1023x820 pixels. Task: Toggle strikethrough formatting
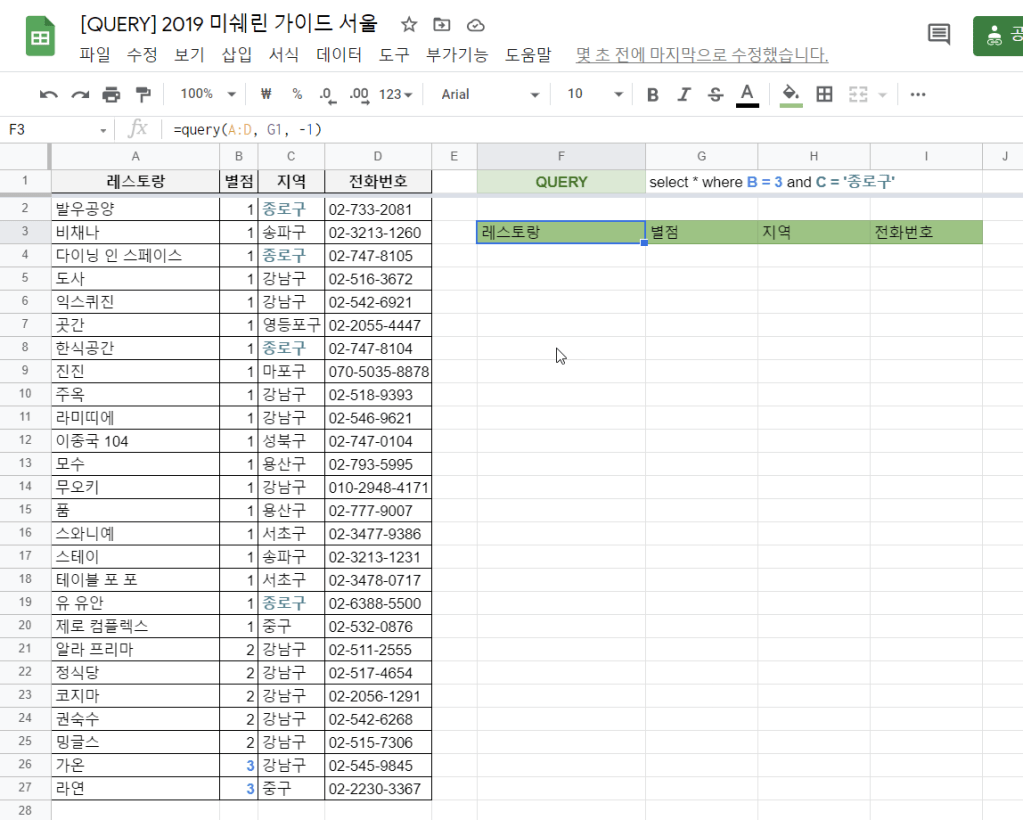click(715, 94)
